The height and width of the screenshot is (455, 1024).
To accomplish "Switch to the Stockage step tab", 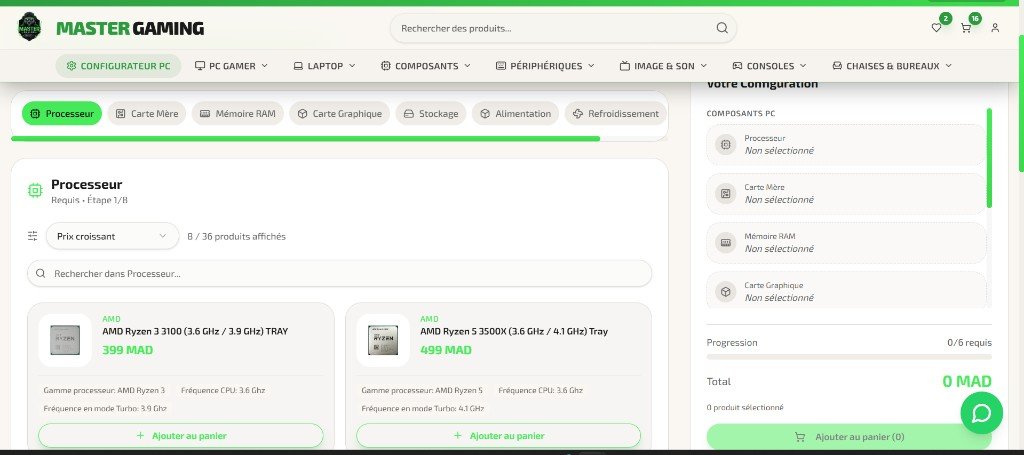I will pos(431,114).
